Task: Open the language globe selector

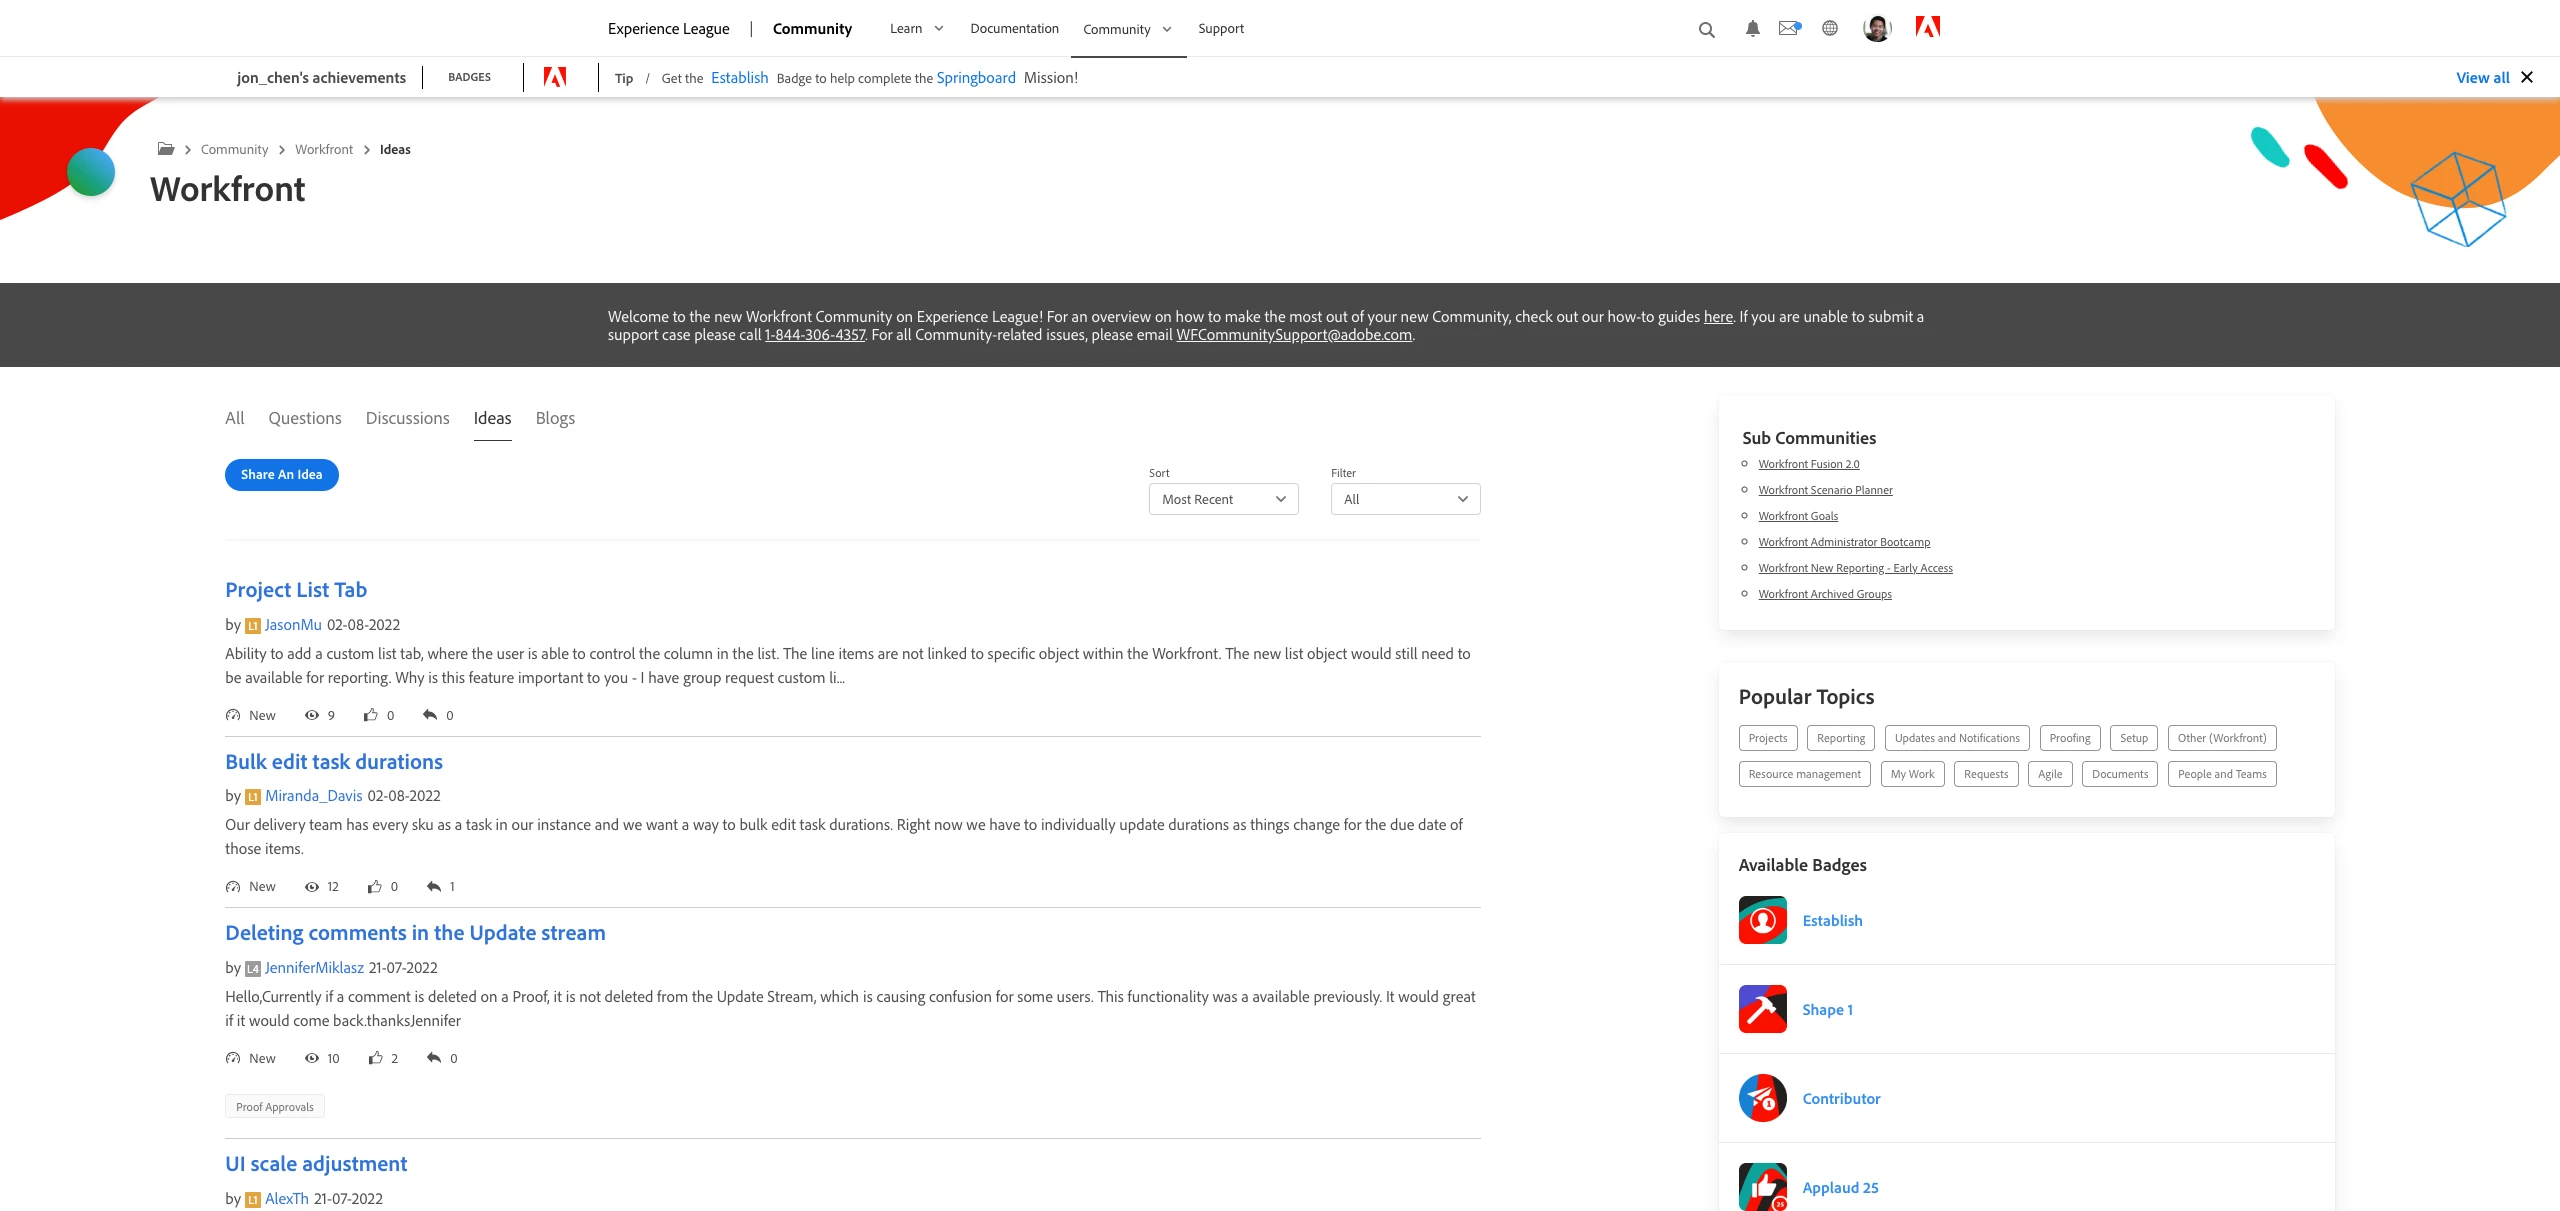Action: click(x=1830, y=28)
